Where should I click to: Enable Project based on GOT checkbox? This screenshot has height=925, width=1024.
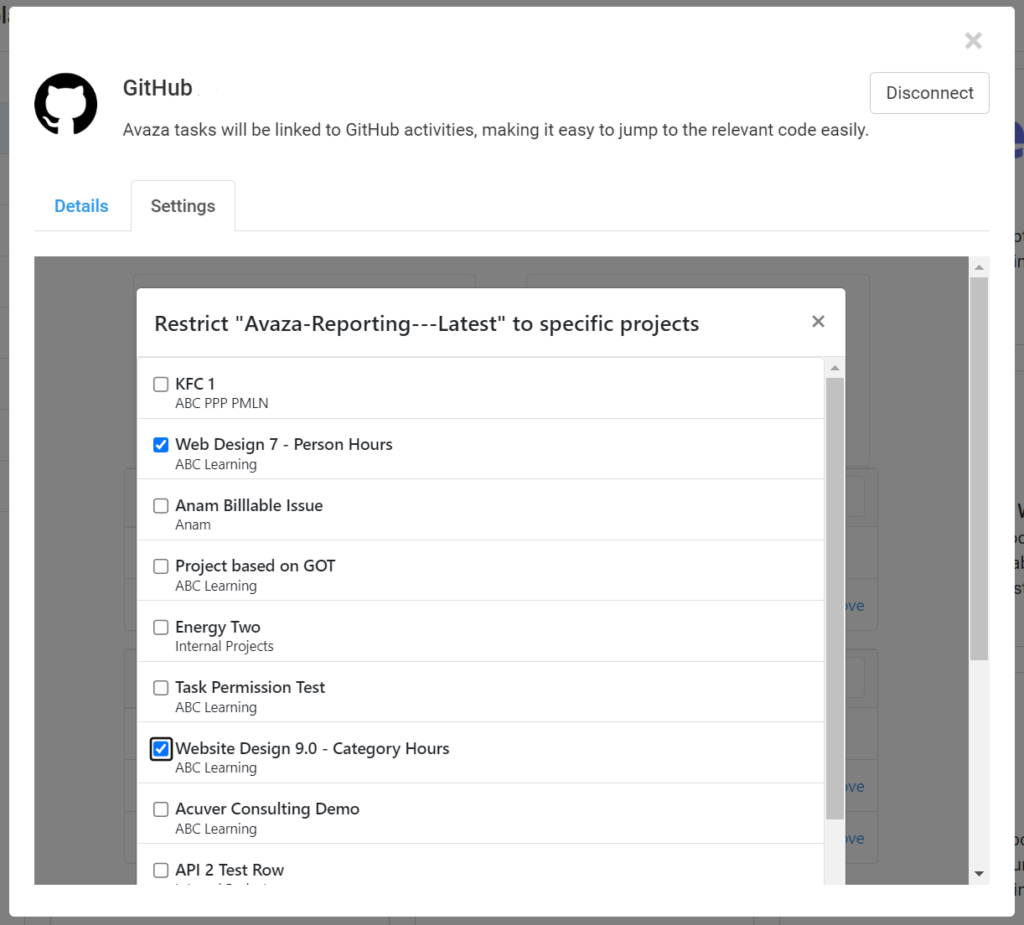click(161, 566)
